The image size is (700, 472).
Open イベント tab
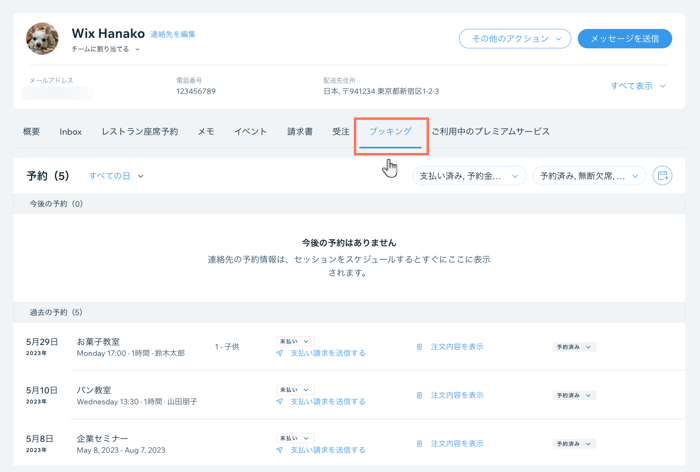click(250, 132)
